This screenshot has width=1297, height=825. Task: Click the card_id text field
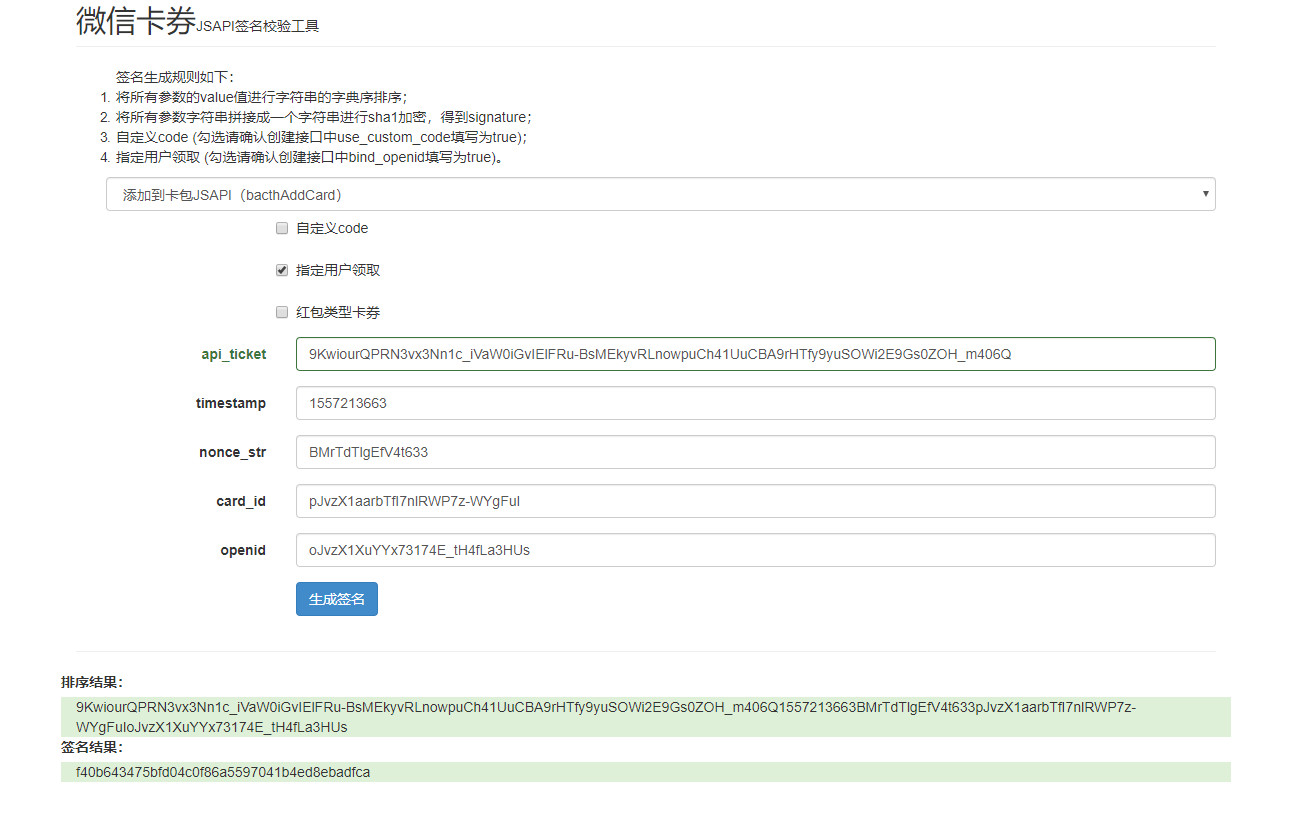point(755,501)
